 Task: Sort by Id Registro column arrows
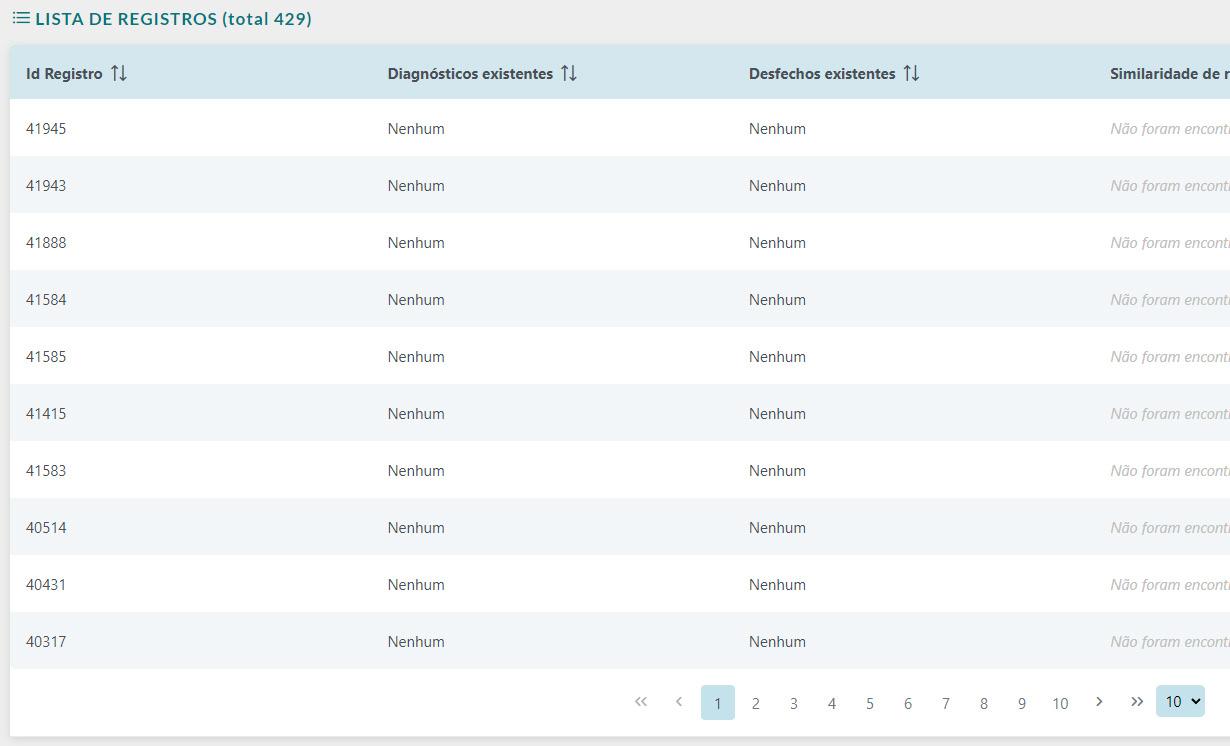(x=119, y=73)
